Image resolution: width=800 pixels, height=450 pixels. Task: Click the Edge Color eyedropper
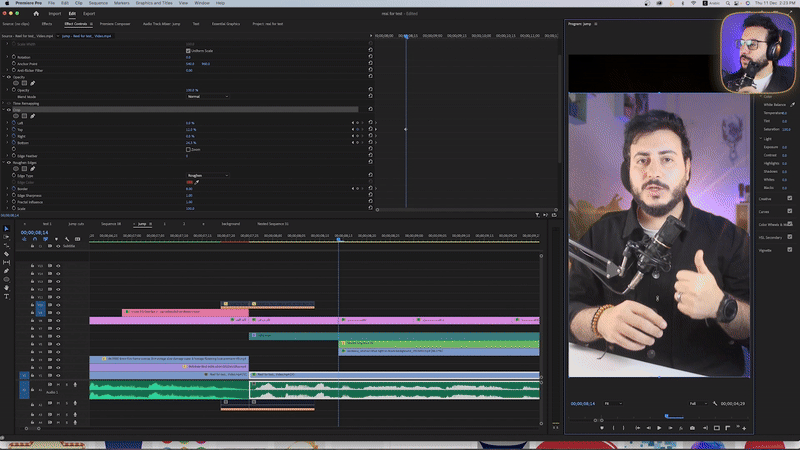pyautogui.click(x=197, y=182)
